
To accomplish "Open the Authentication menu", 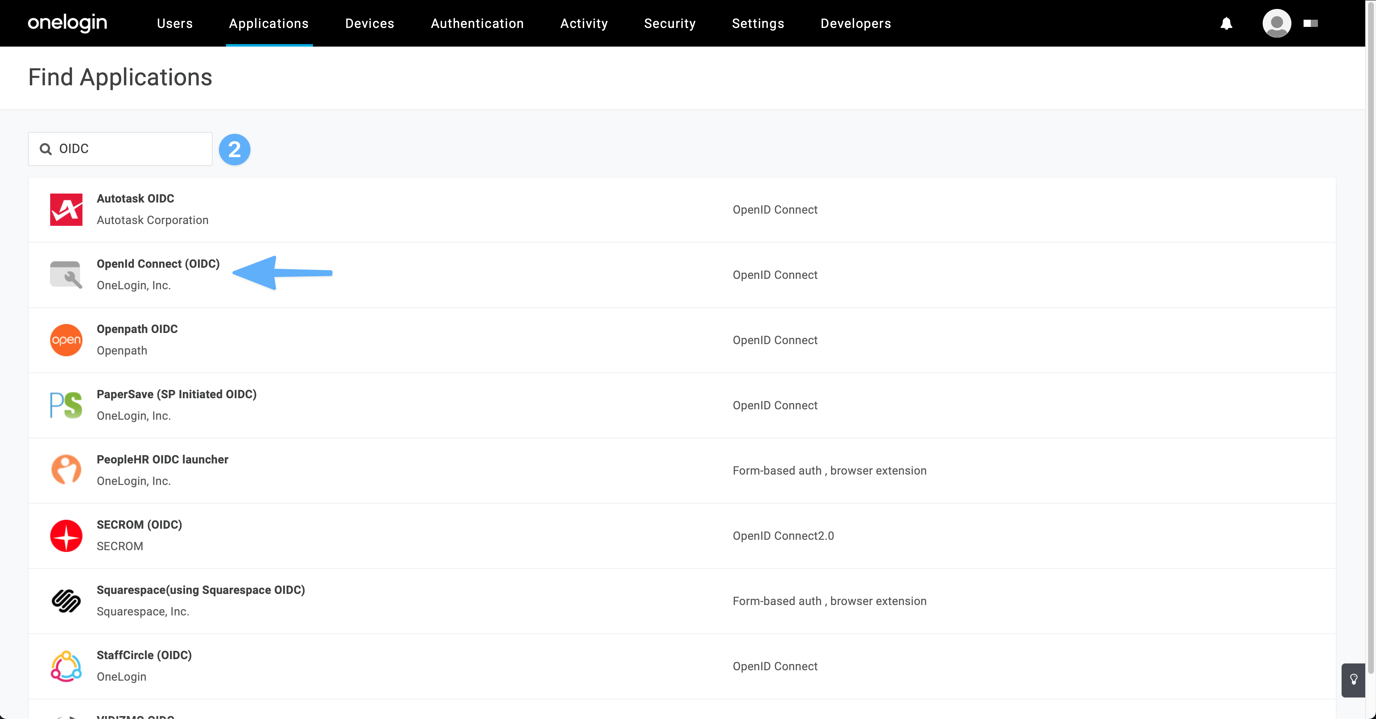I will click(477, 23).
